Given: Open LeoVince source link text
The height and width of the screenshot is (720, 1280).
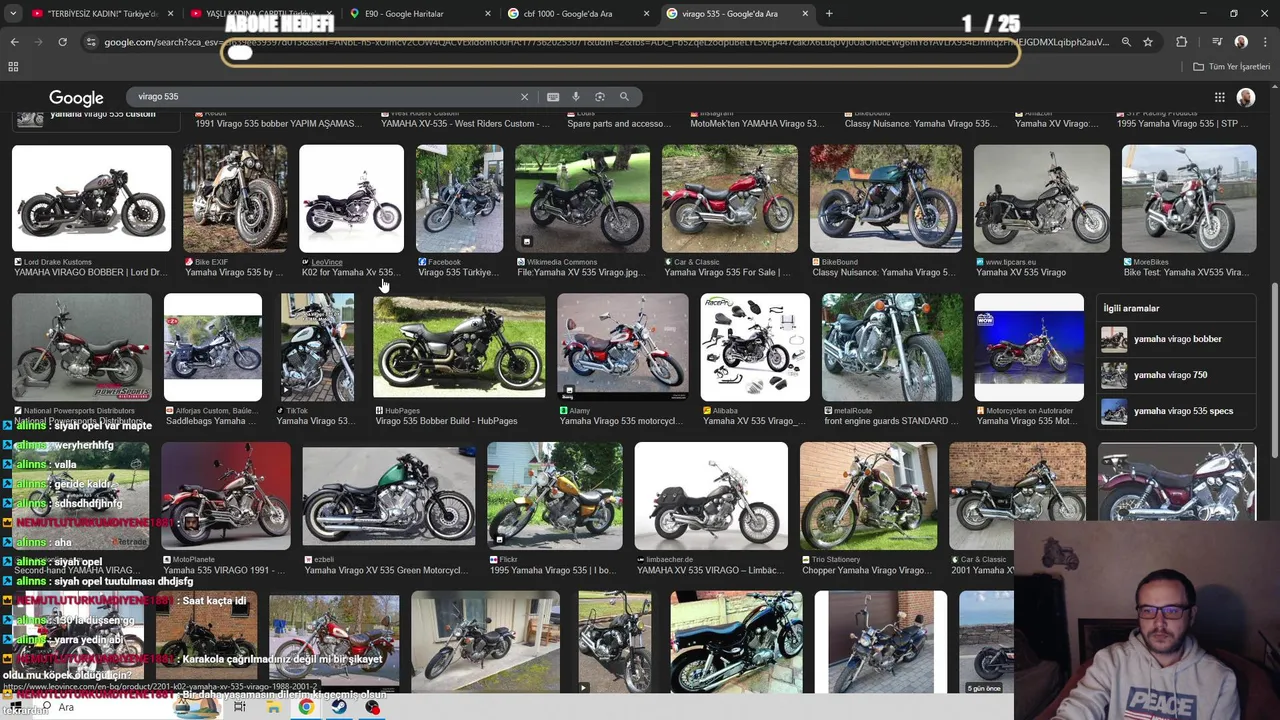Looking at the screenshot, I should [x=327, y=262].
